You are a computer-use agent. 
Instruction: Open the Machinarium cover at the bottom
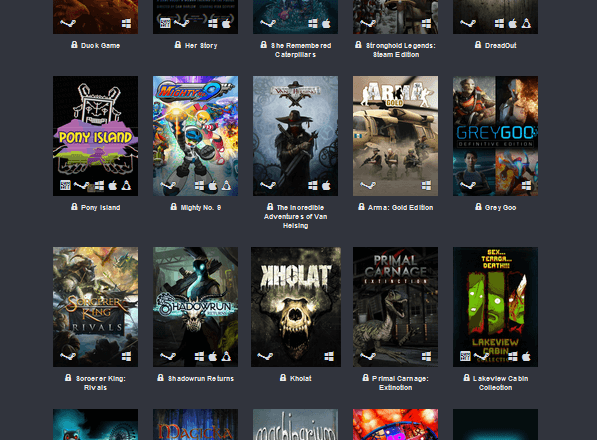pos(295,424)
